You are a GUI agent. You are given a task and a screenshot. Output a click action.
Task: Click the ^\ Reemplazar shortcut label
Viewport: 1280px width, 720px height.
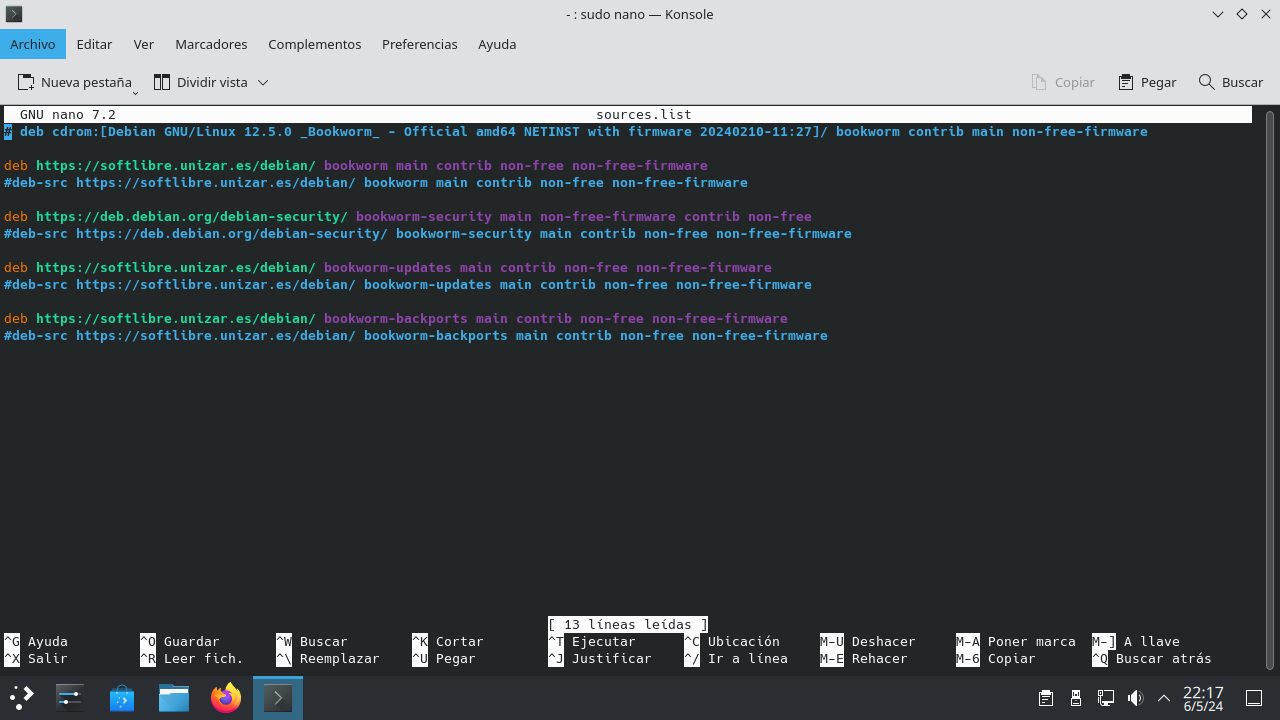tap(328, 659)
